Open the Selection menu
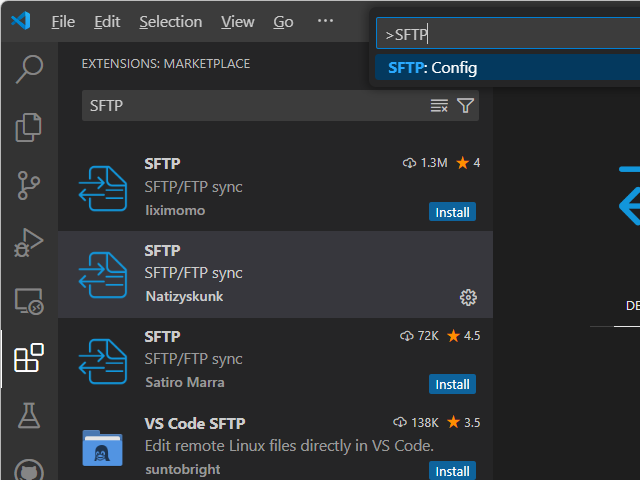 pos(170,21)
